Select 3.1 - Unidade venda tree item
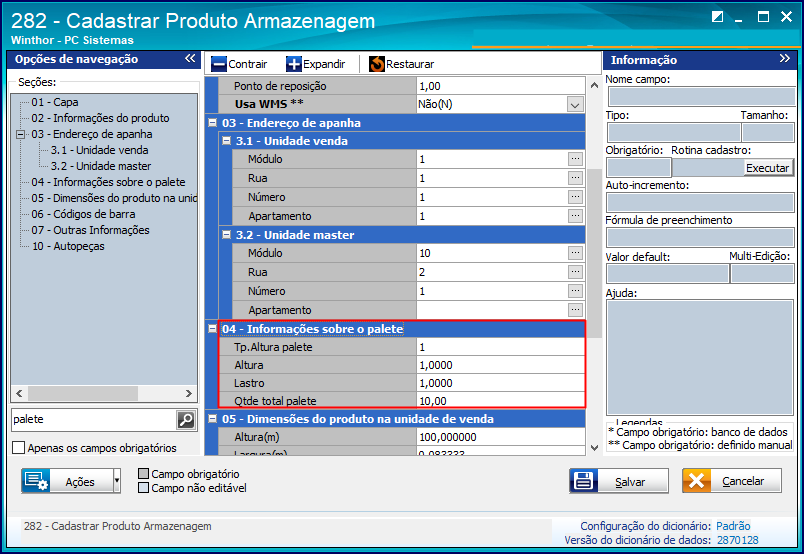The width and height of the screenshot is (804, 554). [99, 150]
